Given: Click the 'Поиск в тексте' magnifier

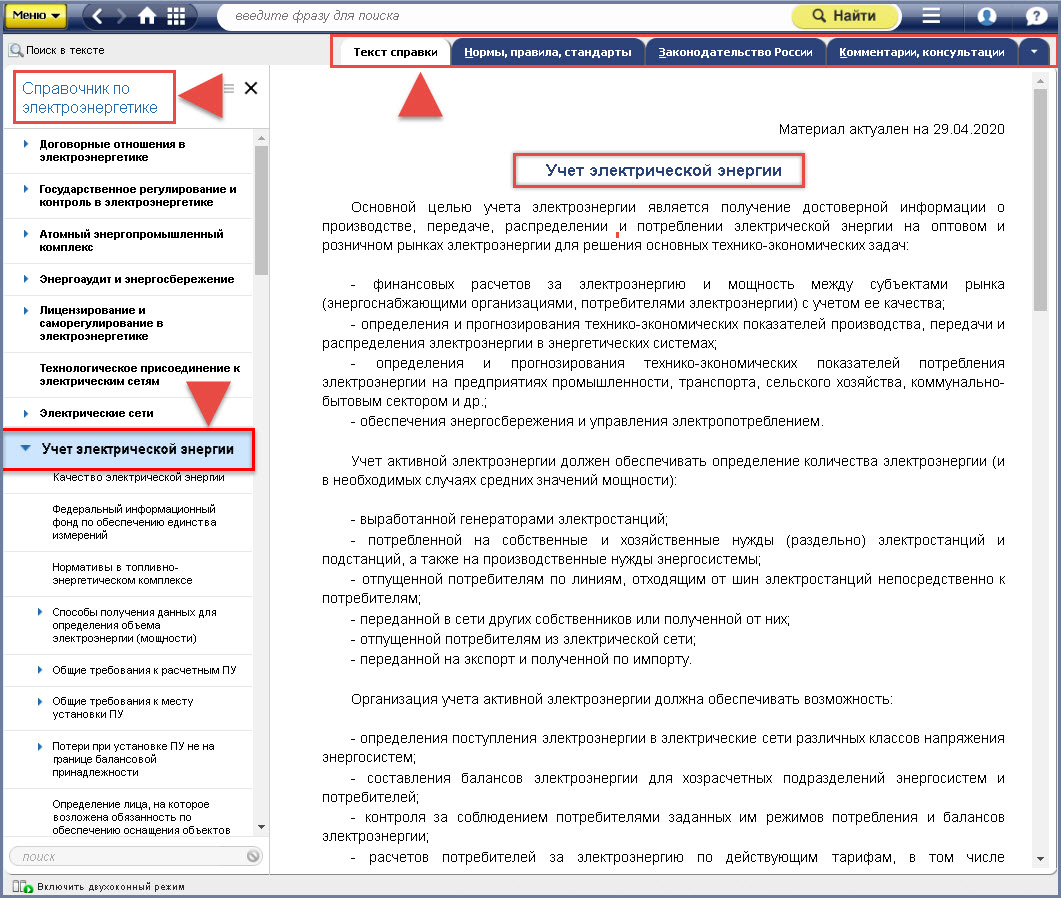Looking at the screenshot, I should coord(17,50).
